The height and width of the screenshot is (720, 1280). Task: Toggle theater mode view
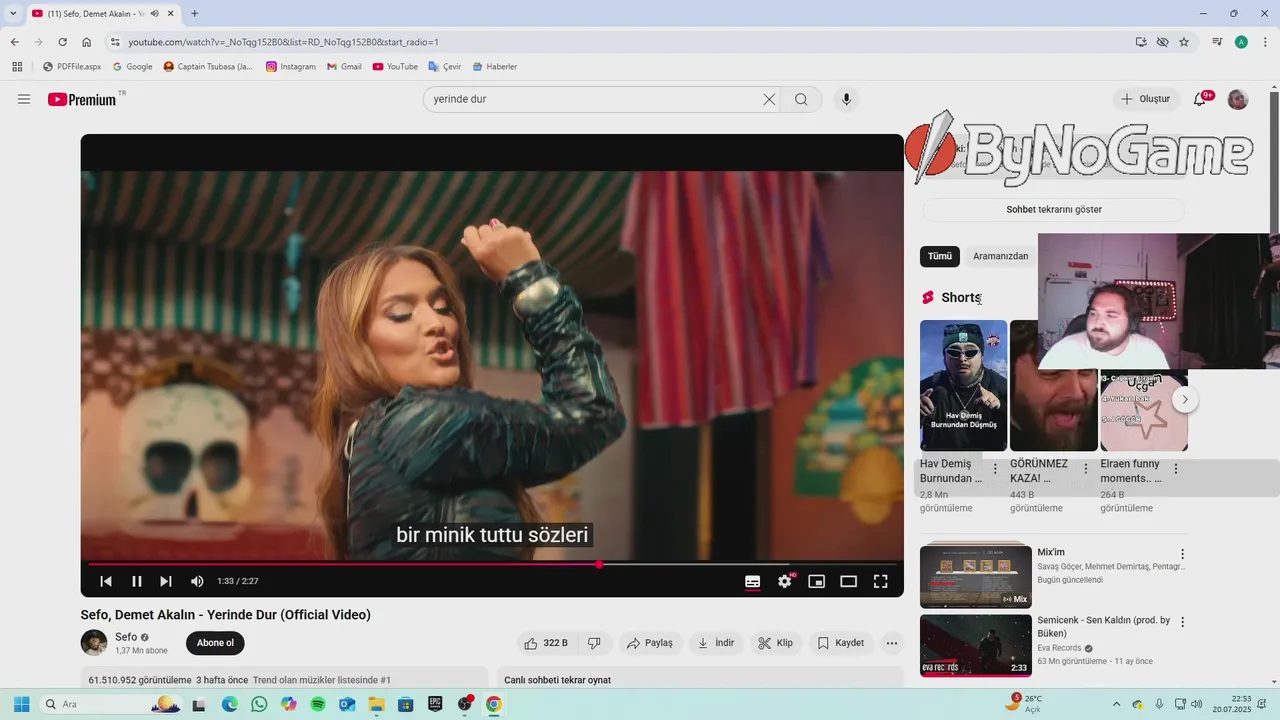pyautogui.click(x=849, y=581)
